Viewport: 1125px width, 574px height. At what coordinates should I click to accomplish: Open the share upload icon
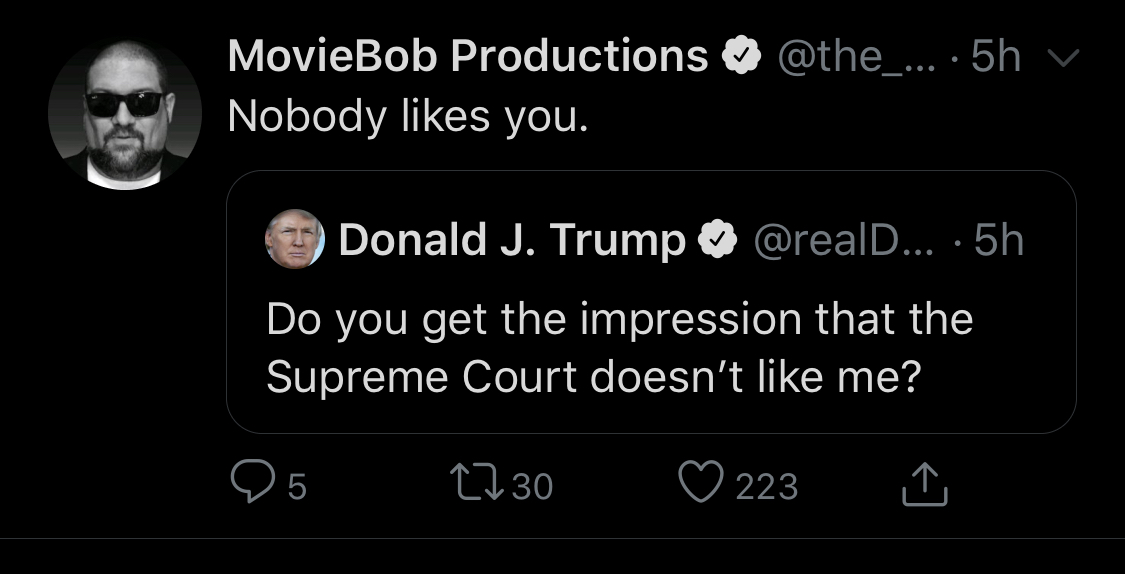(925, 484)
